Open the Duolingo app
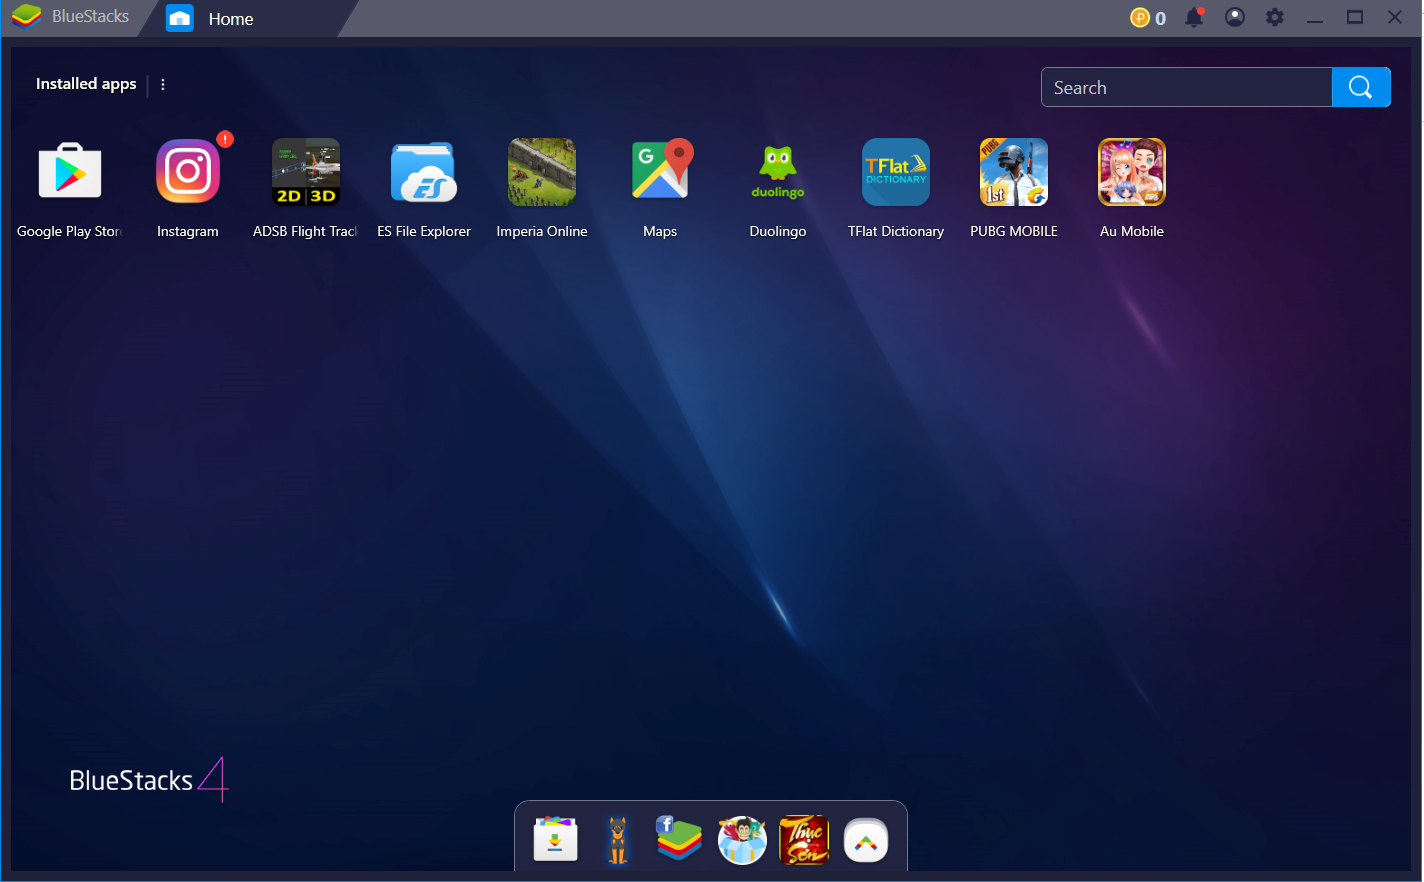The width and height of the screenshot is (1424, 882). tap(778, 172)
